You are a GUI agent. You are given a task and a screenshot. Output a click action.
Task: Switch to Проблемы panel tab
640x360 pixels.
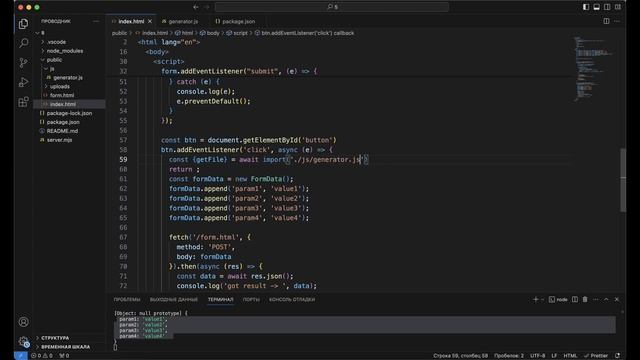[127, 300]
